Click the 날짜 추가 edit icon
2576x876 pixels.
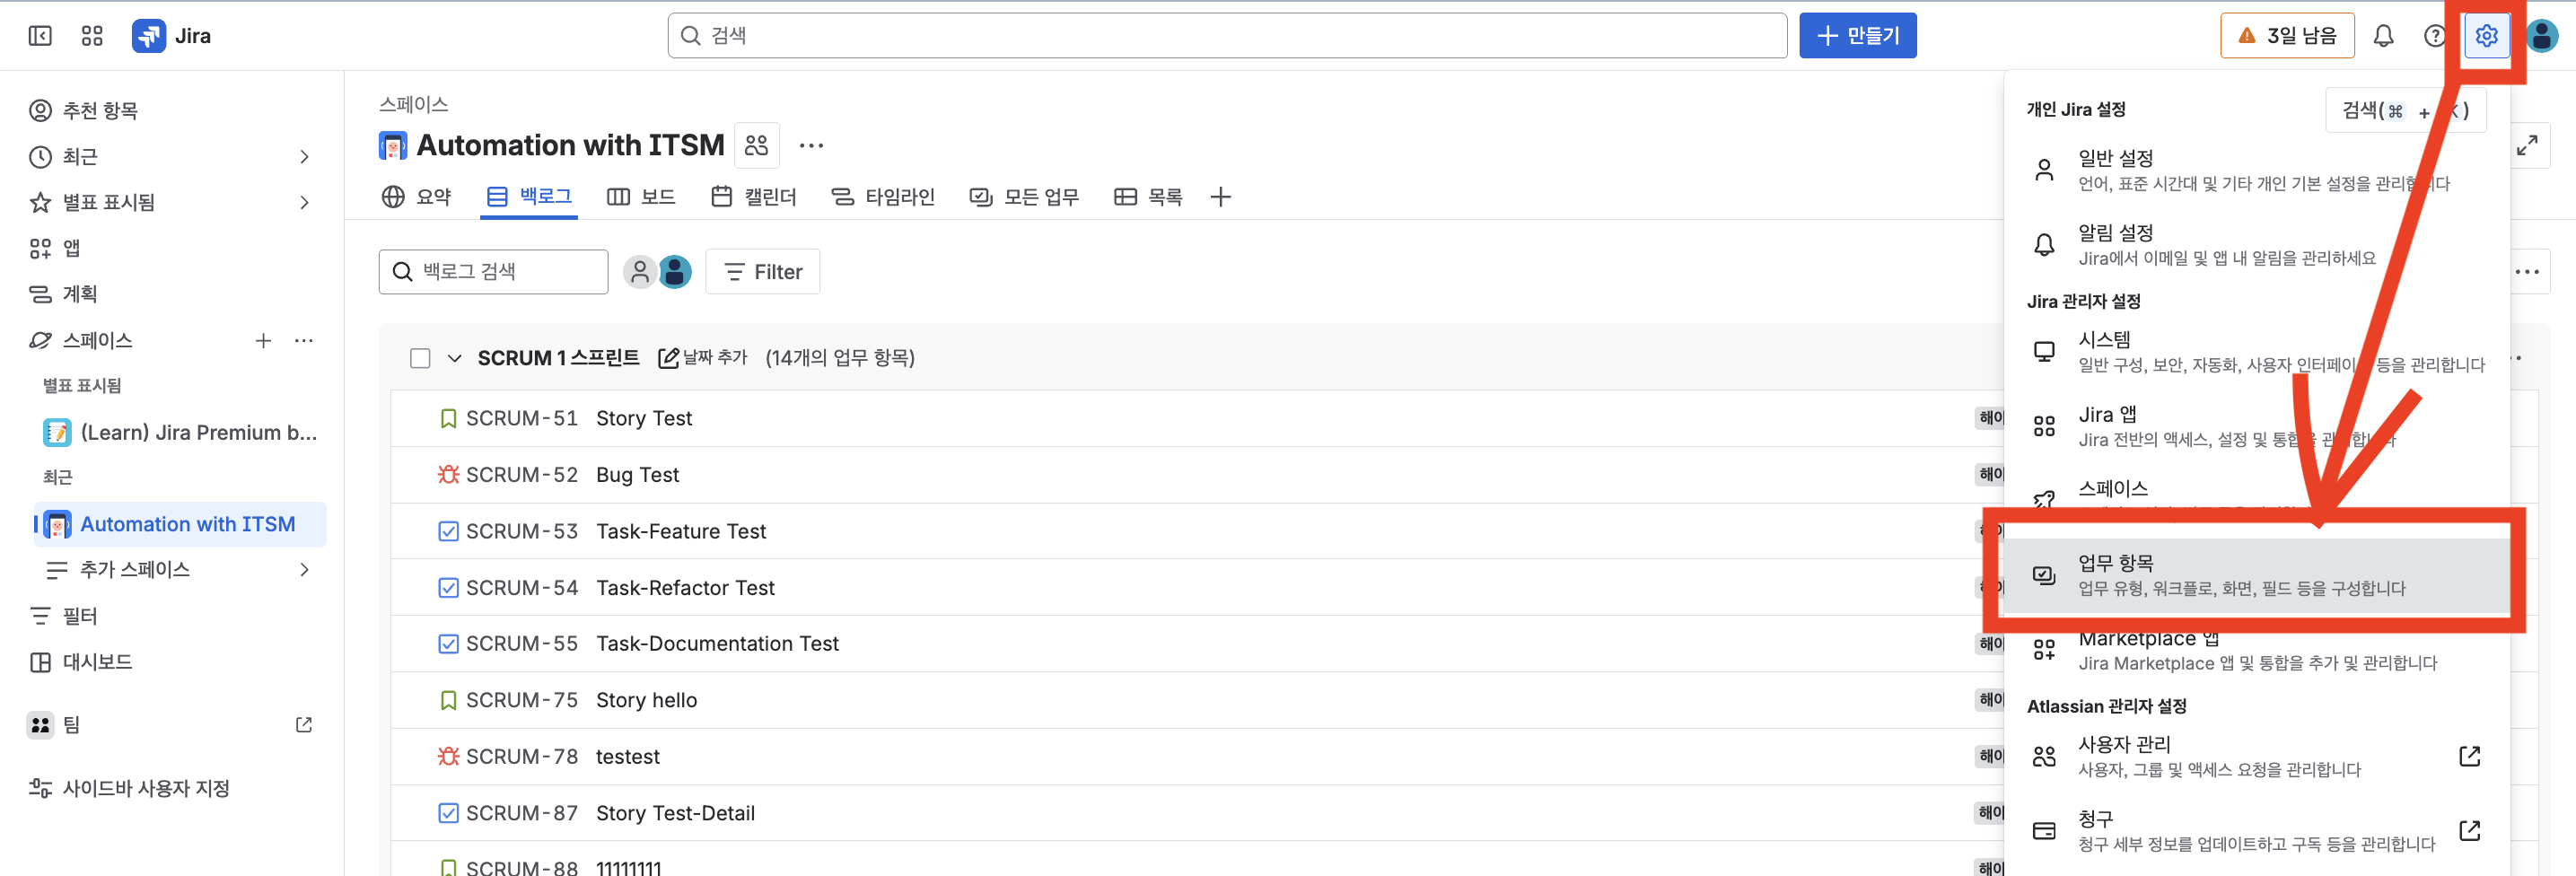[668, 358]
